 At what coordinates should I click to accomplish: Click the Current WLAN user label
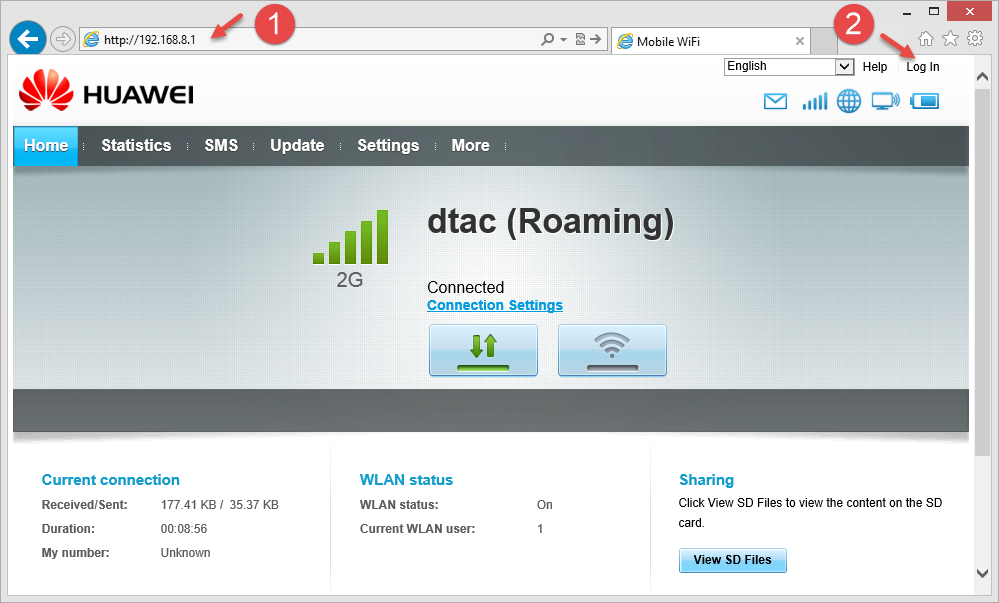pos(417,529)
